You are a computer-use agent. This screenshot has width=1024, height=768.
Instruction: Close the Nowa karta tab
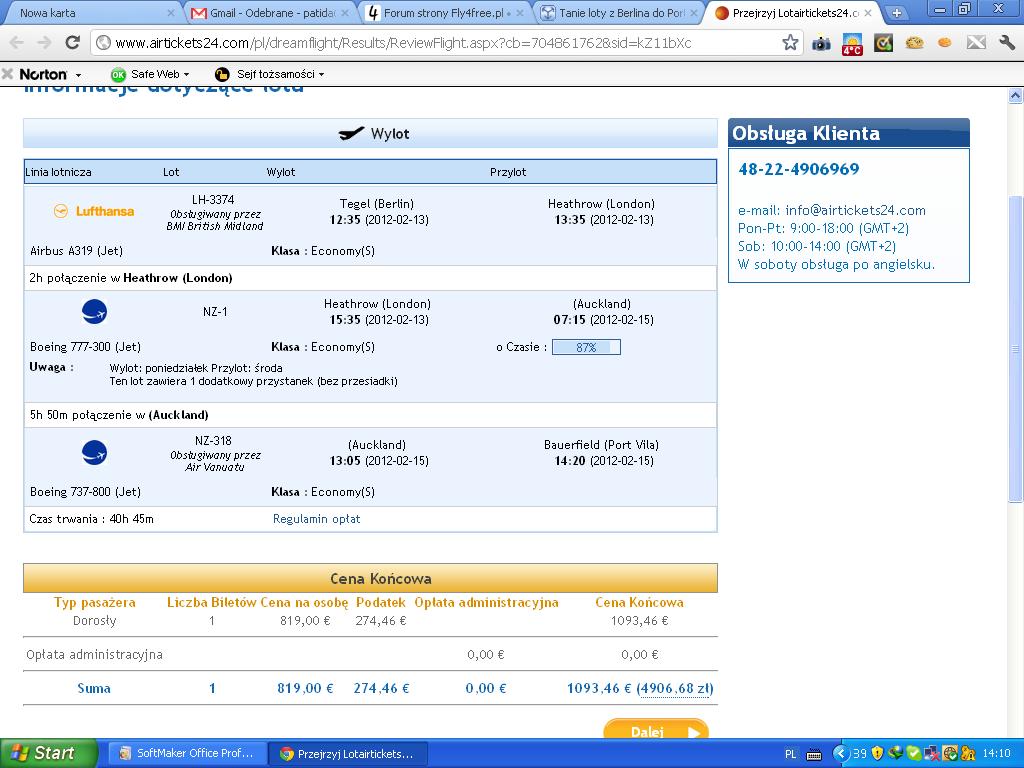pyautogui.click(x=171, y=12)
